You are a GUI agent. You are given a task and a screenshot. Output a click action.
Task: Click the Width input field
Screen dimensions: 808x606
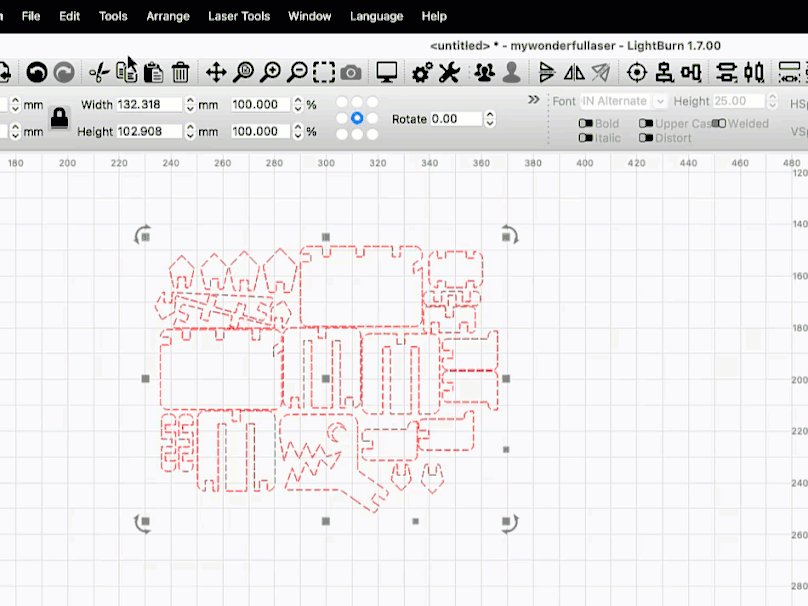click(x=149, y=105)
